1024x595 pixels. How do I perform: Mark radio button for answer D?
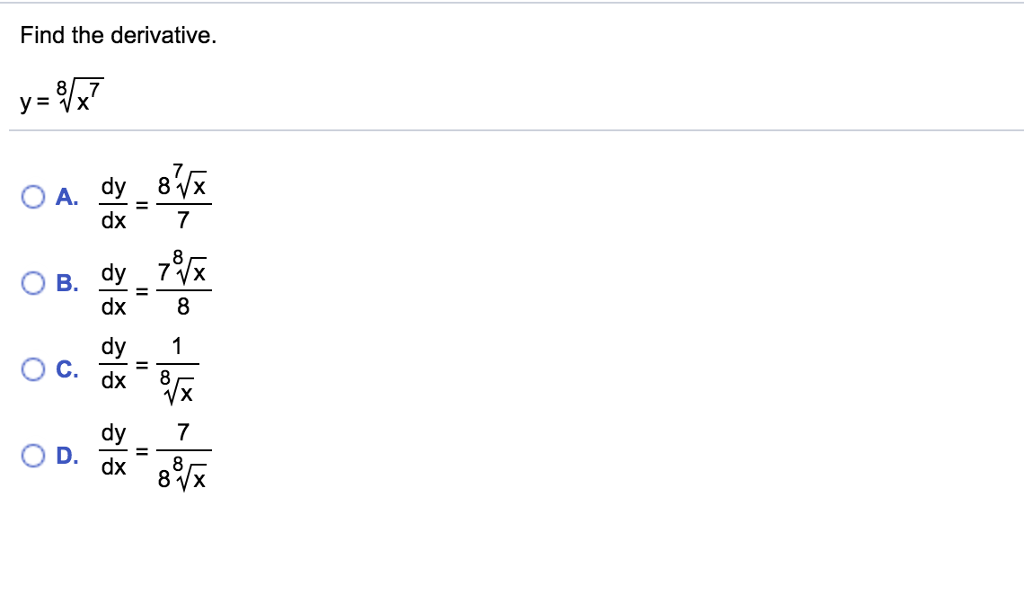click(x=33, y=455)
